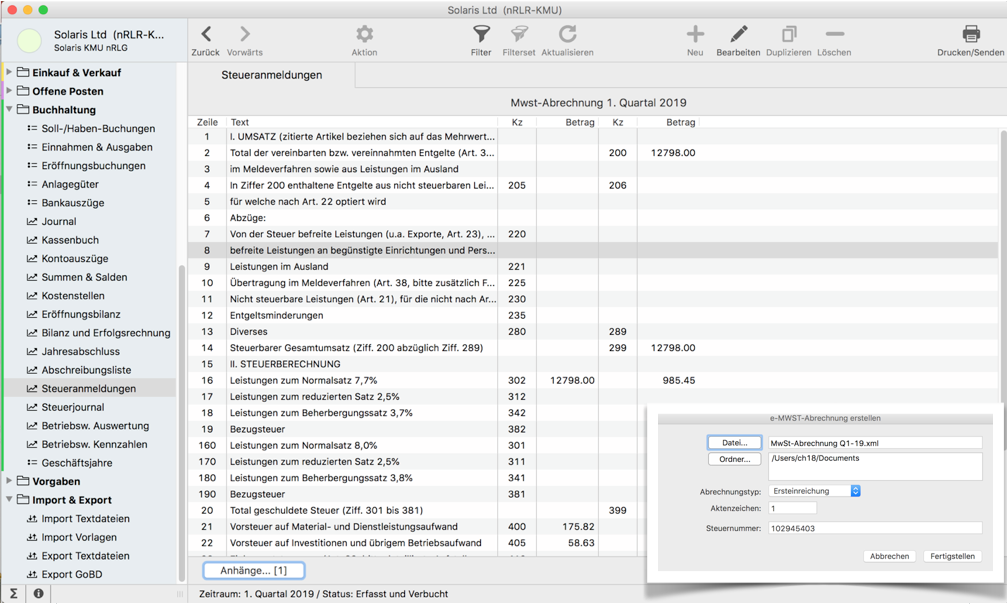Click the Filter funnel icon
Screen dimensions: 1007x604
pos(481,35)
